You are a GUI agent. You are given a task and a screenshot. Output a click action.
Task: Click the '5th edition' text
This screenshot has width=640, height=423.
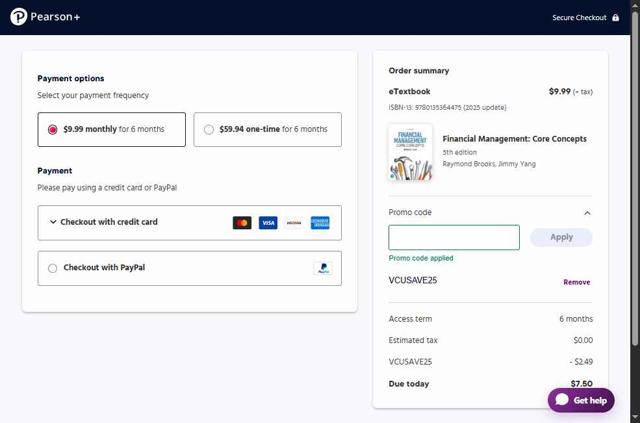pos(460,152)
